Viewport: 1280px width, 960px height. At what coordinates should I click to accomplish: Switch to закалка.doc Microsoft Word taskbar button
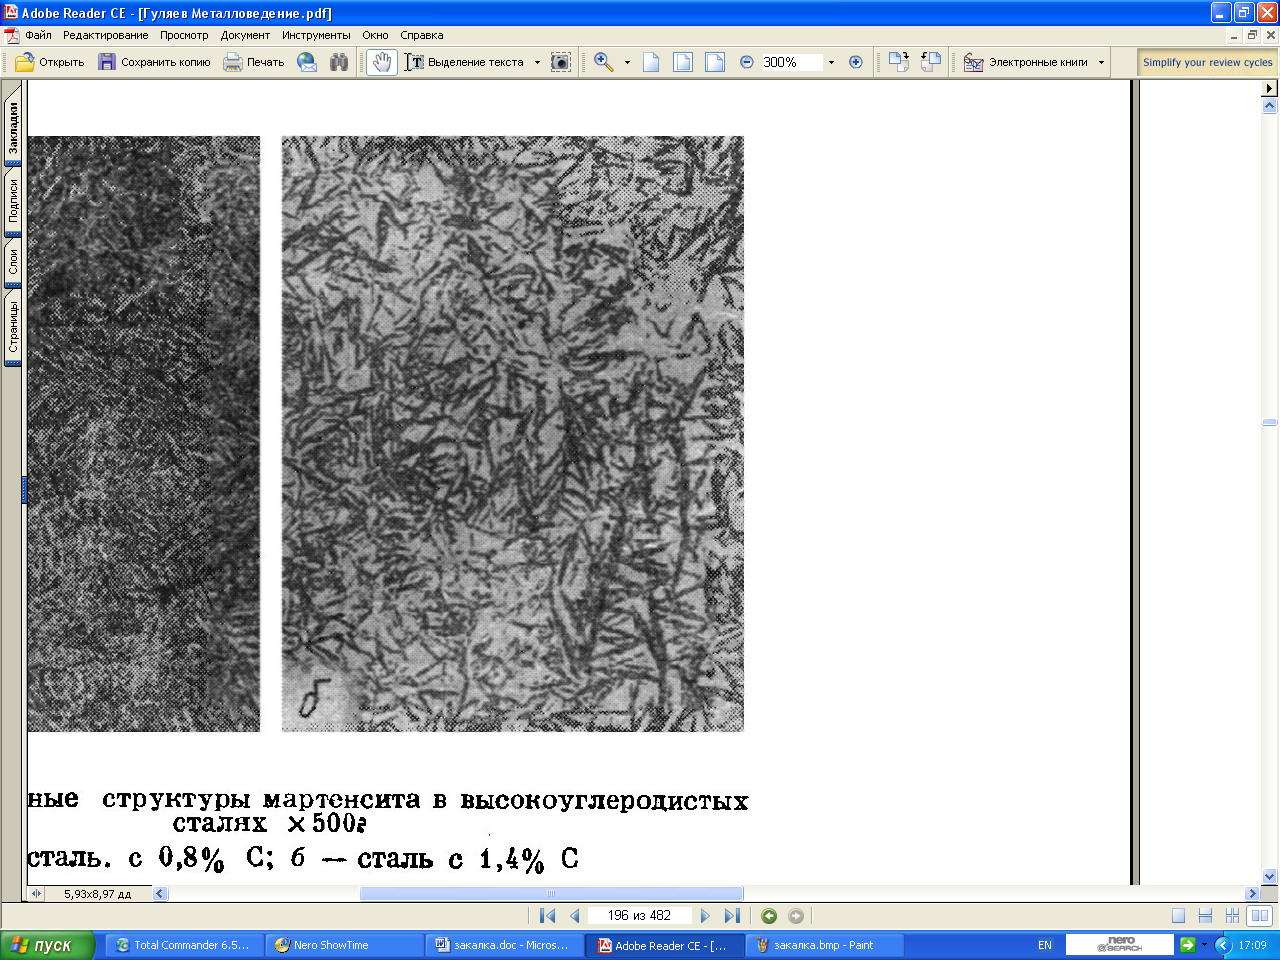pos(505,945)
